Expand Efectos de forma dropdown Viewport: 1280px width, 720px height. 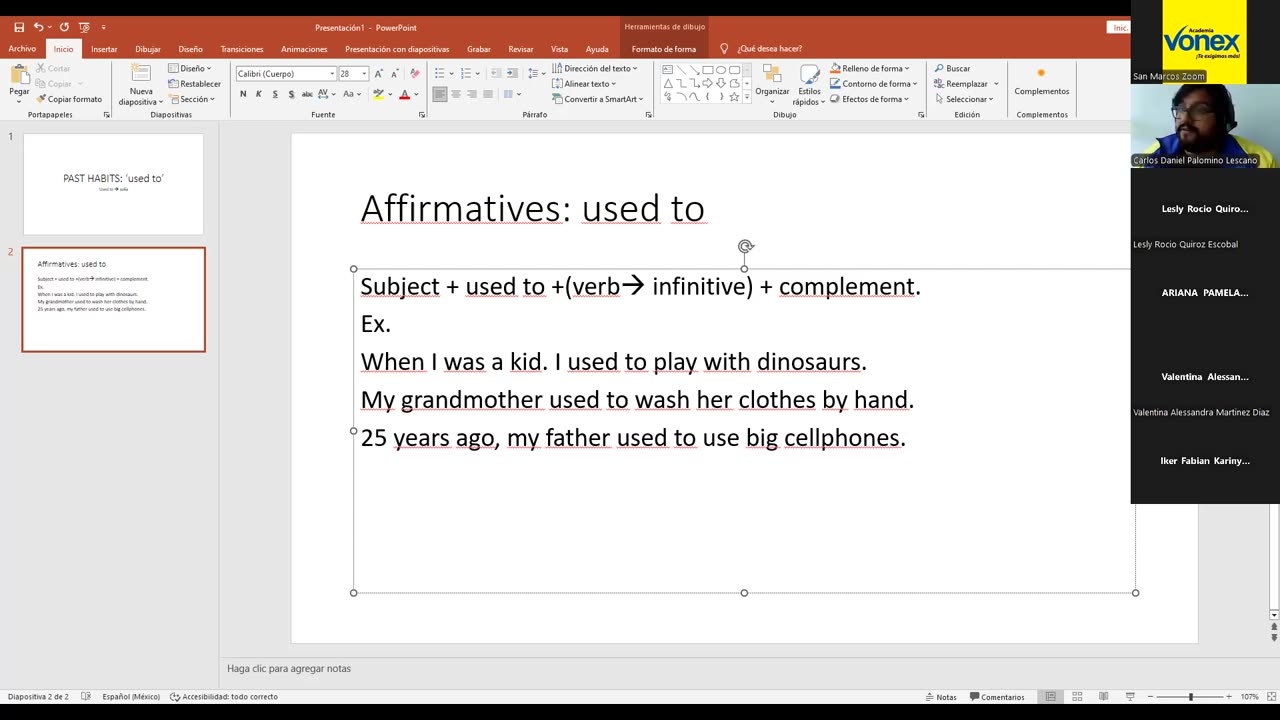869,99
